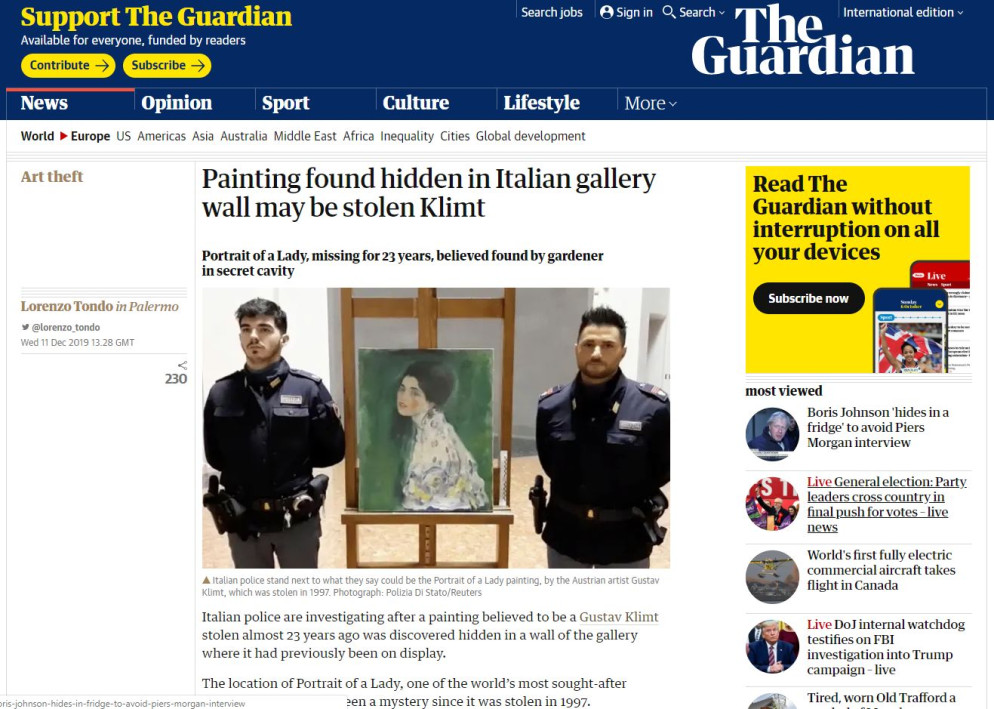This screenshot has width=994, height=709.
Task: Open International edition dropdown
Action: [903, 12]
